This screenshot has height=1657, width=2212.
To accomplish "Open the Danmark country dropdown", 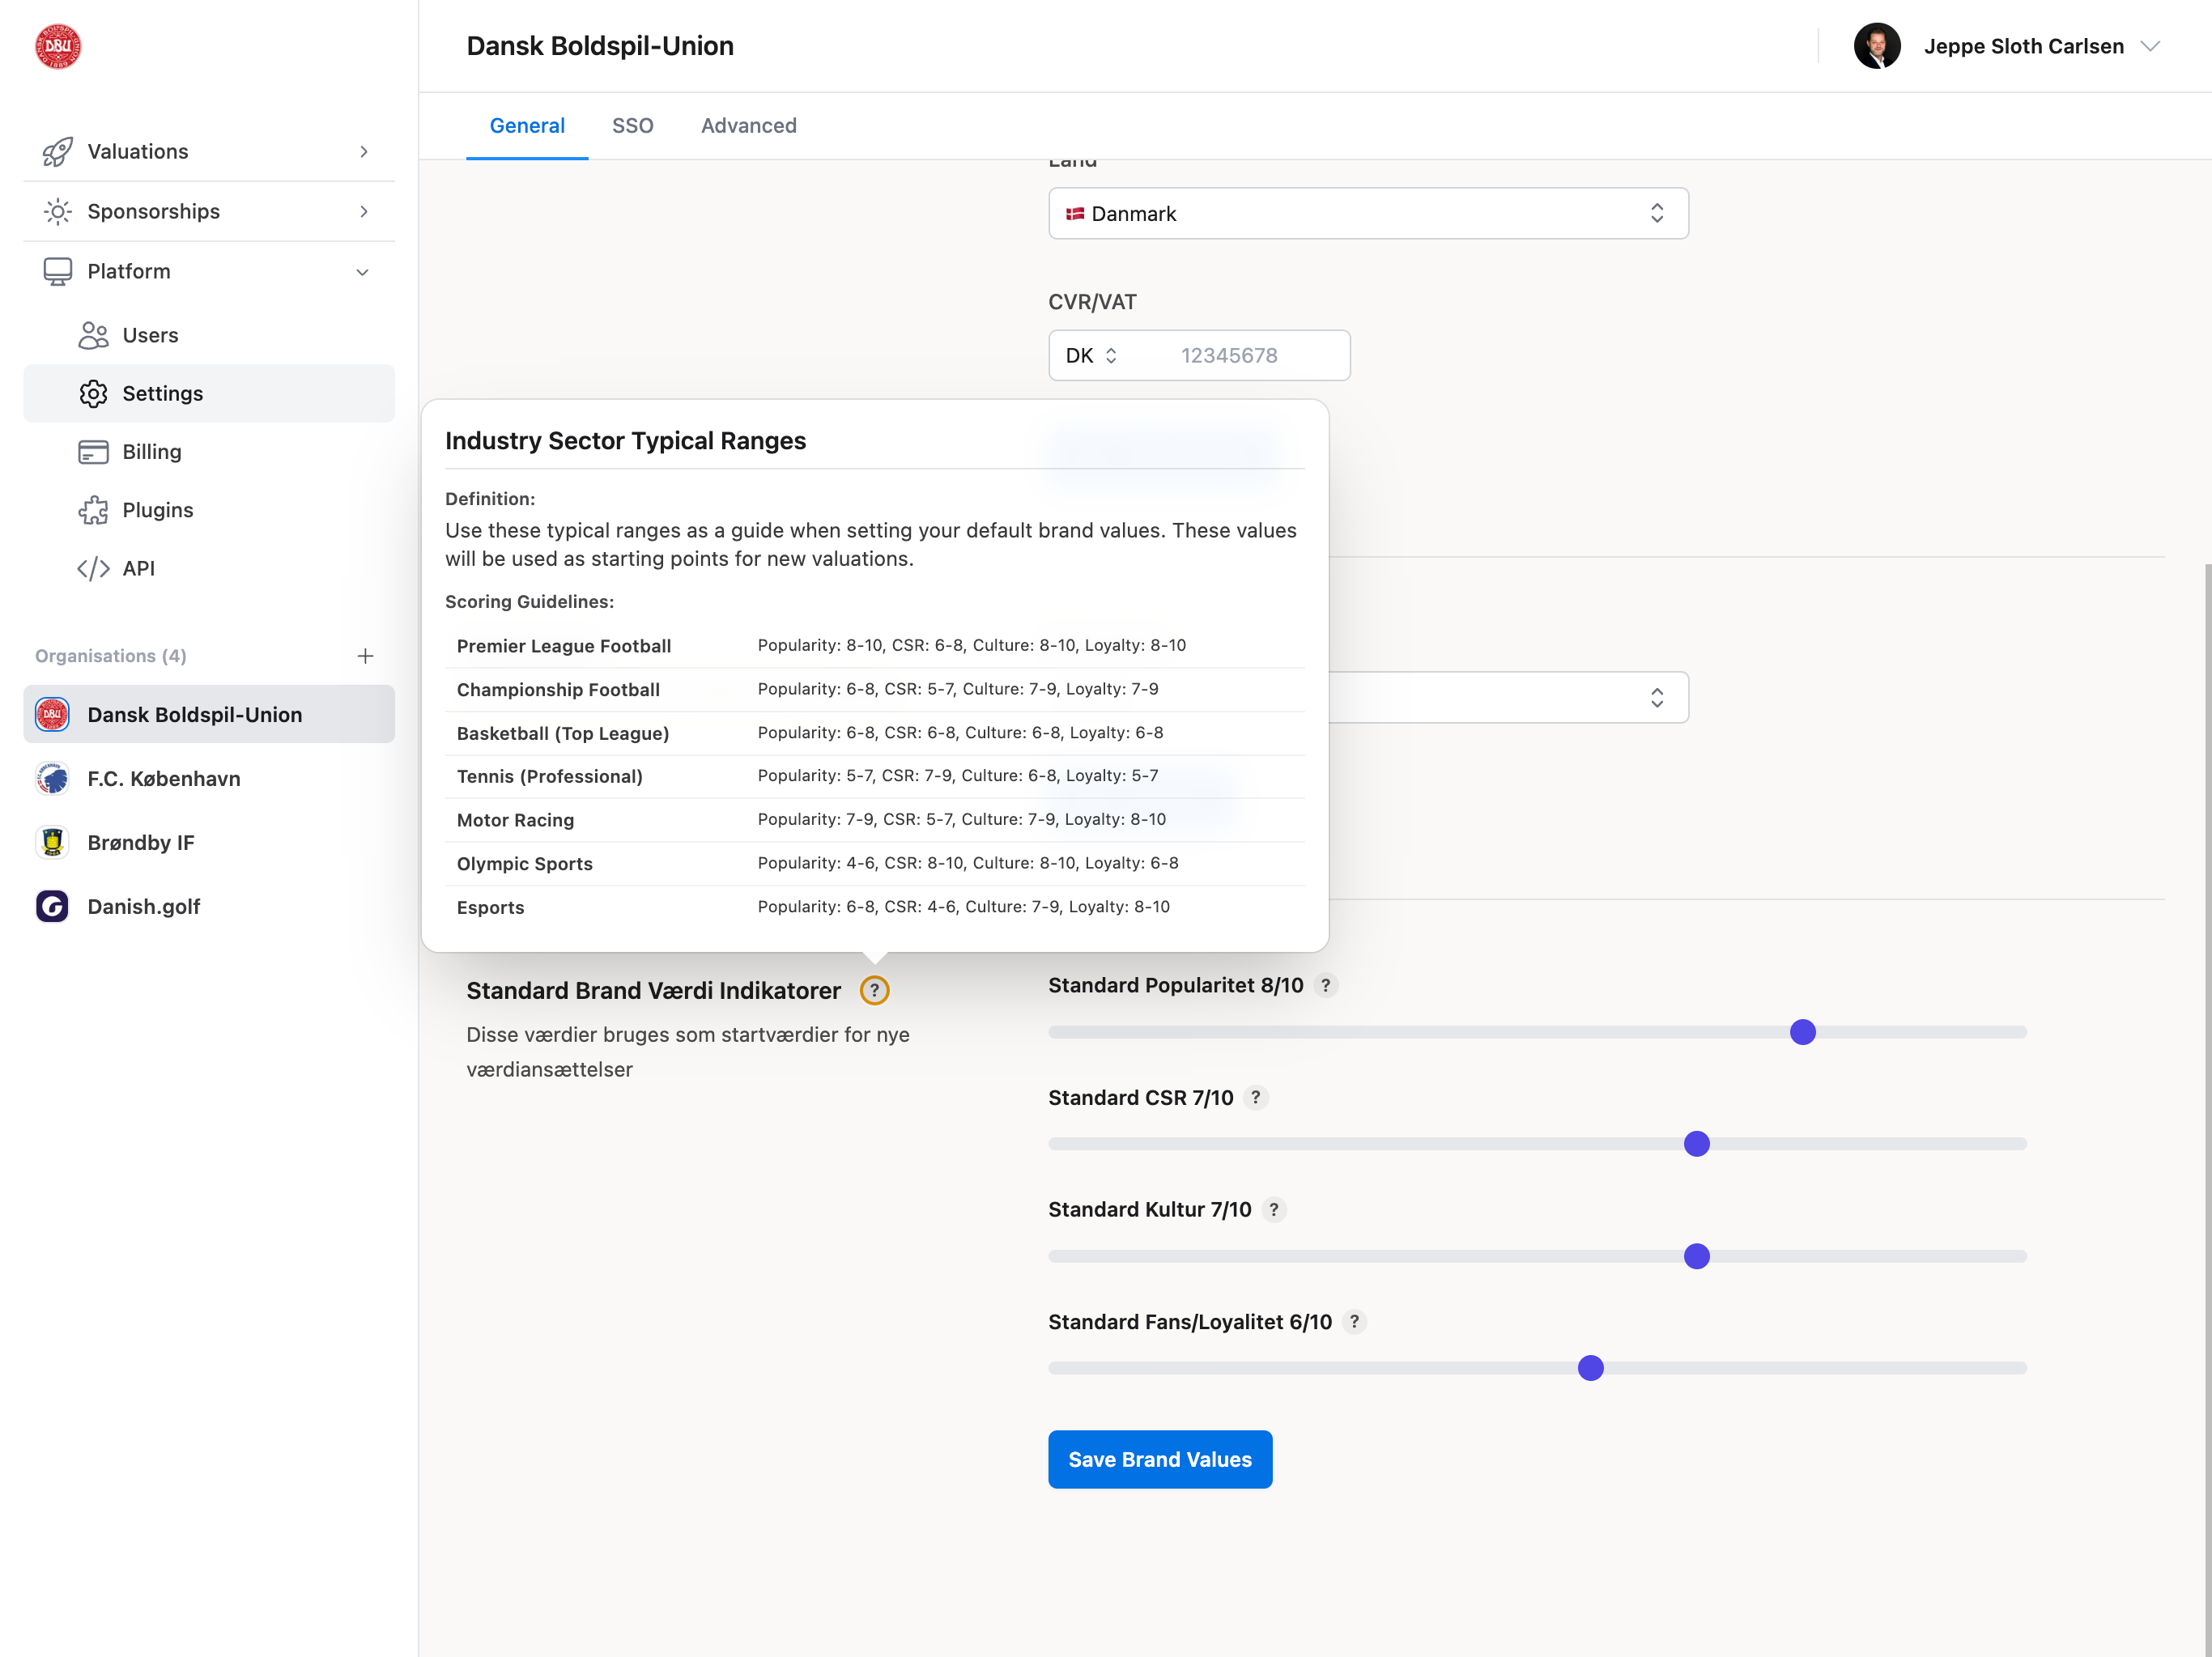I will [1367, 213].
